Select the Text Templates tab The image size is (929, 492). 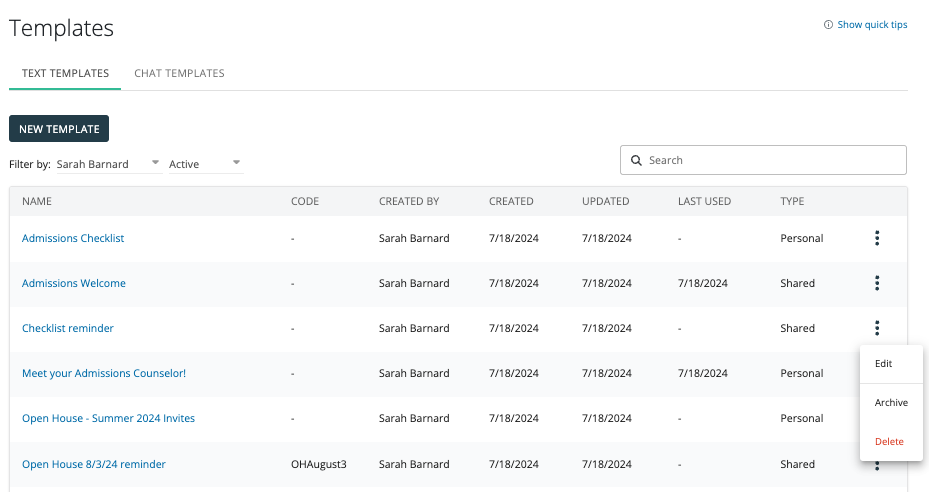65,73
